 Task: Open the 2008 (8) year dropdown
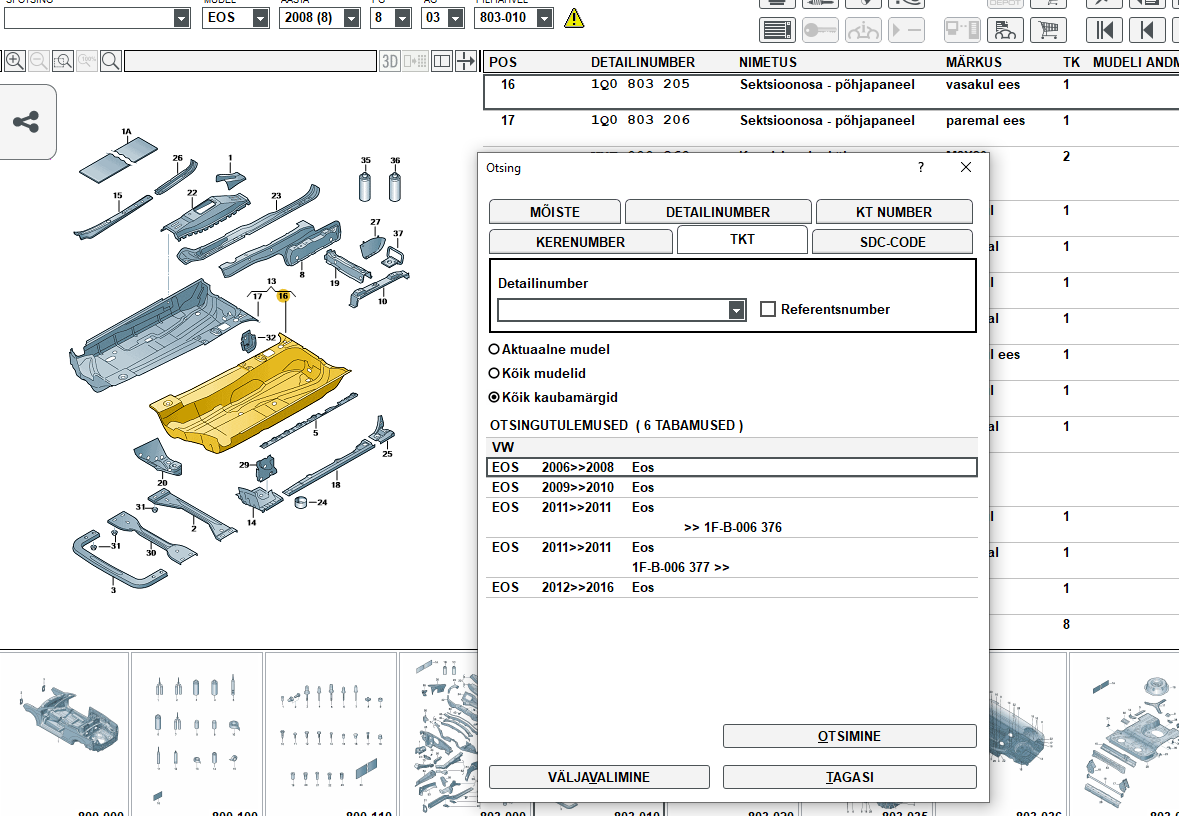tap(351, 18)
